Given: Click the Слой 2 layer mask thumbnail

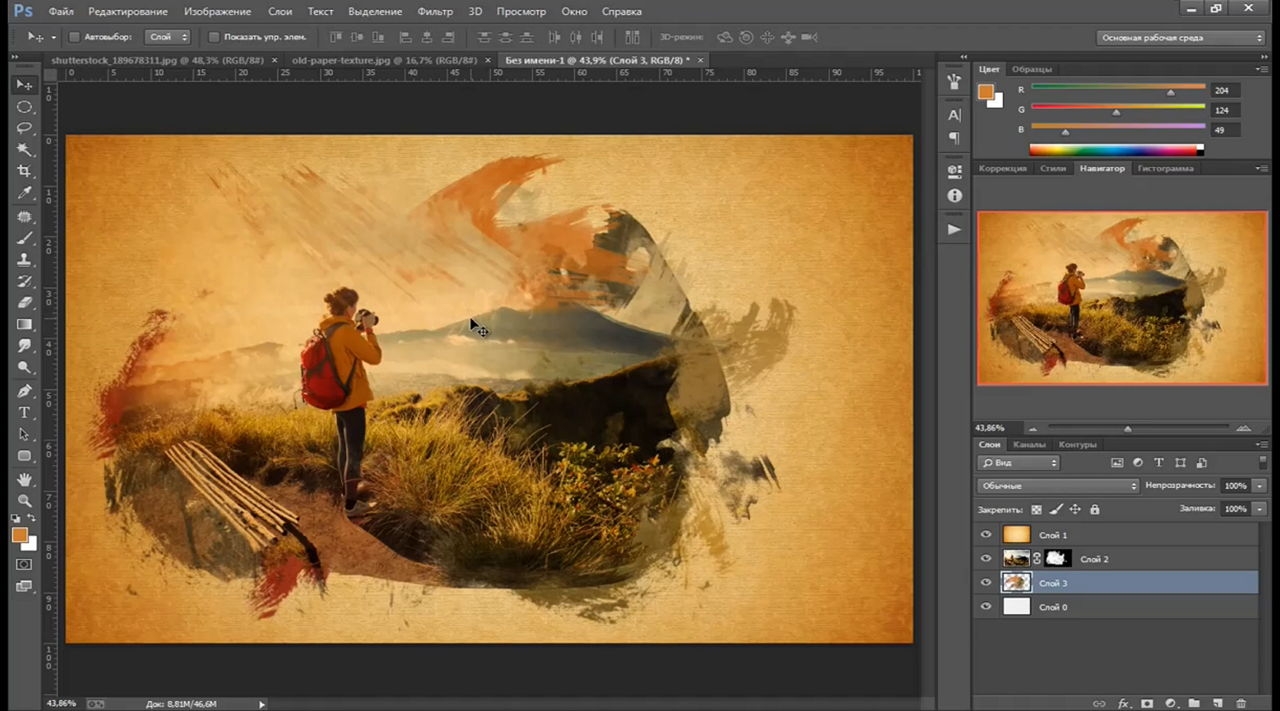Looking at the screenshot, I should 1057,559.
